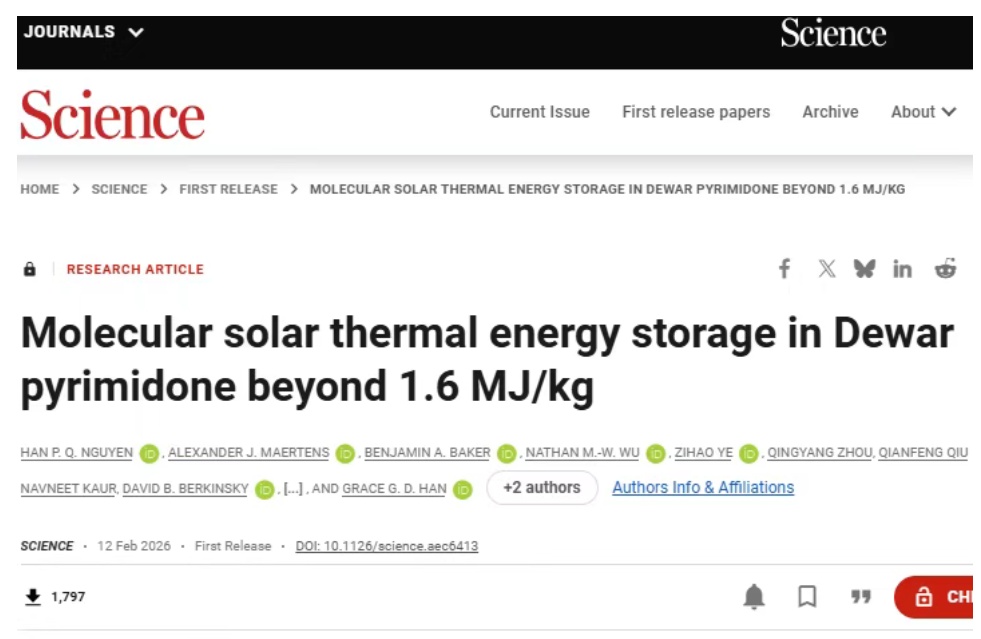Screen dimensions: 981x639
Task: Click the alert bell icon
Action: click(754, 597)
